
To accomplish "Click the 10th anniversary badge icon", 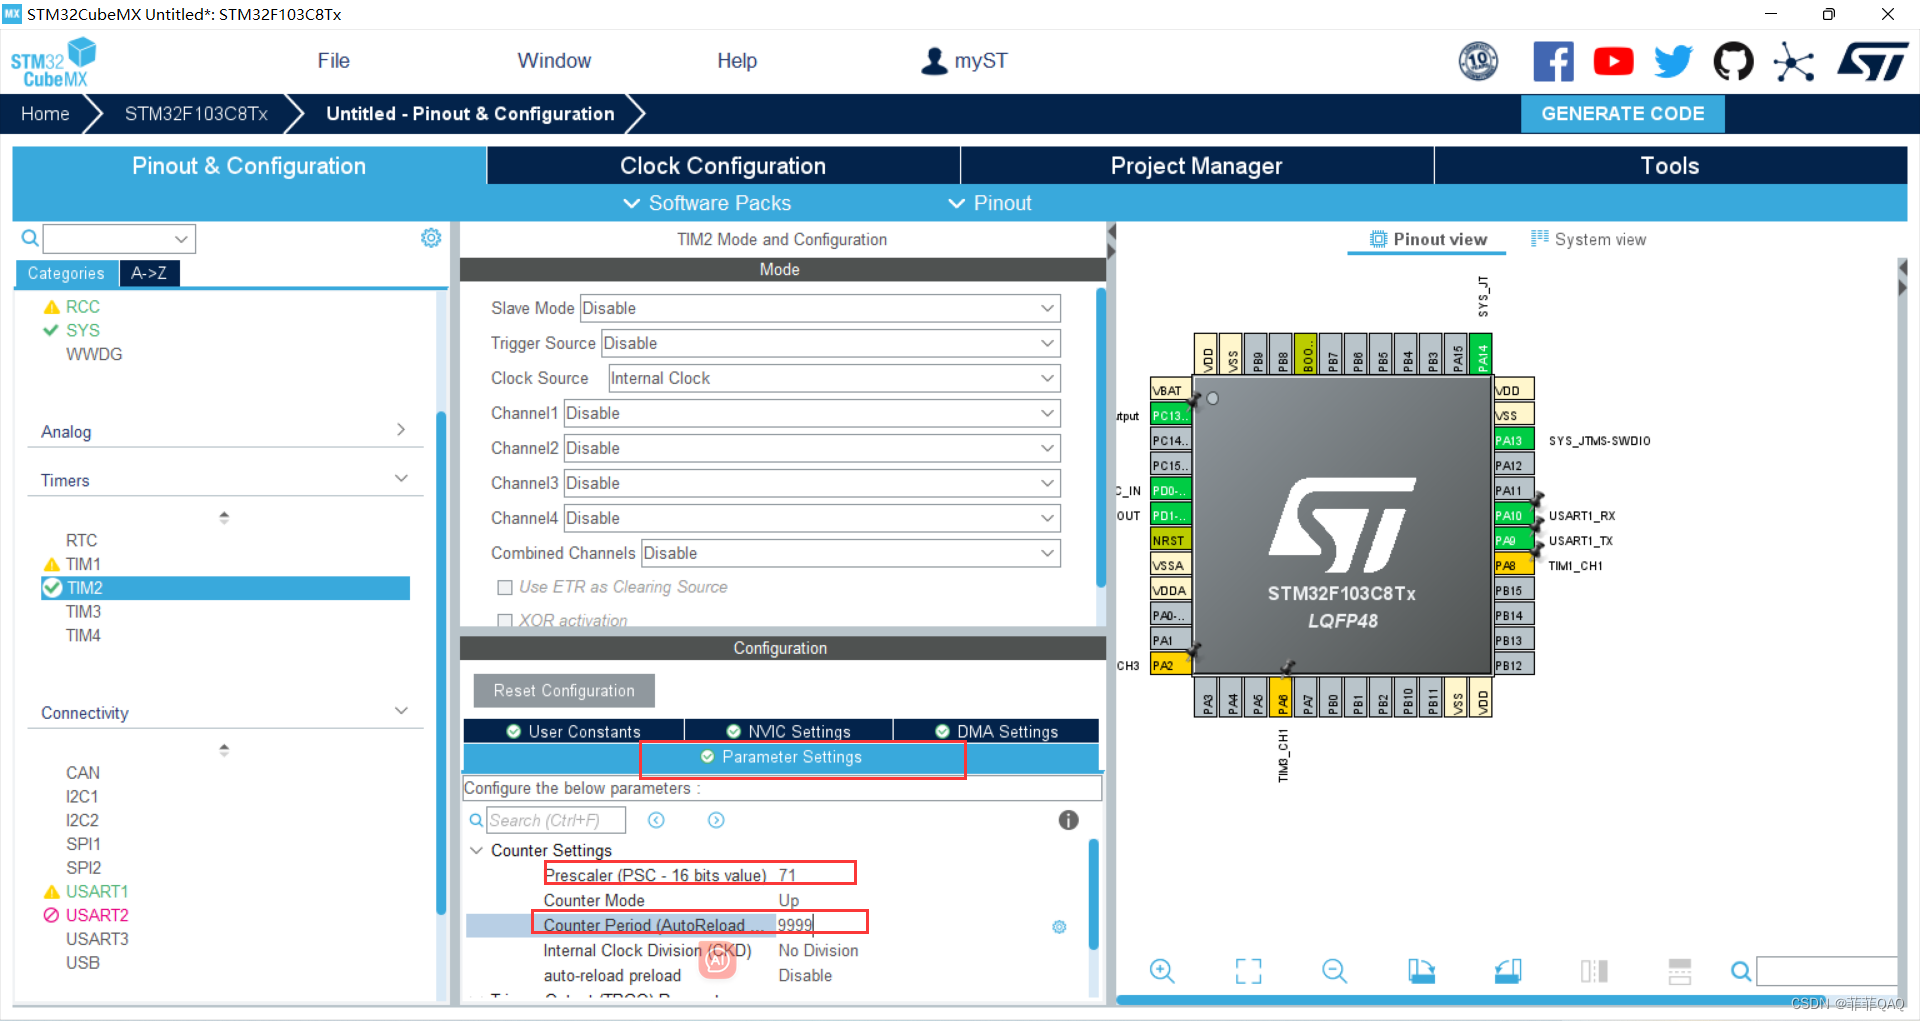I will [x=1478, y=62].
